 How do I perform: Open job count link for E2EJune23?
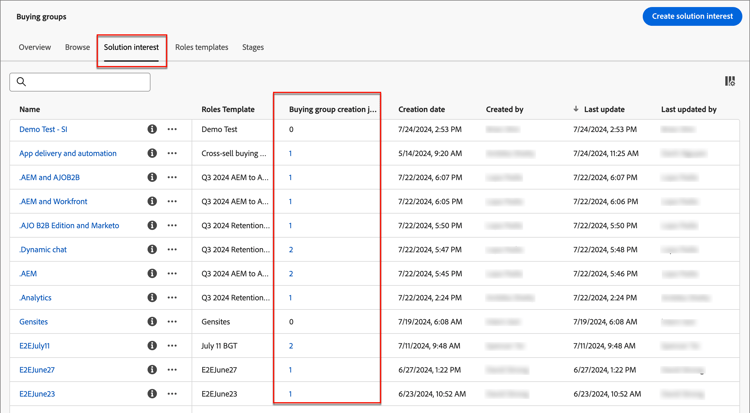point(290,394)
